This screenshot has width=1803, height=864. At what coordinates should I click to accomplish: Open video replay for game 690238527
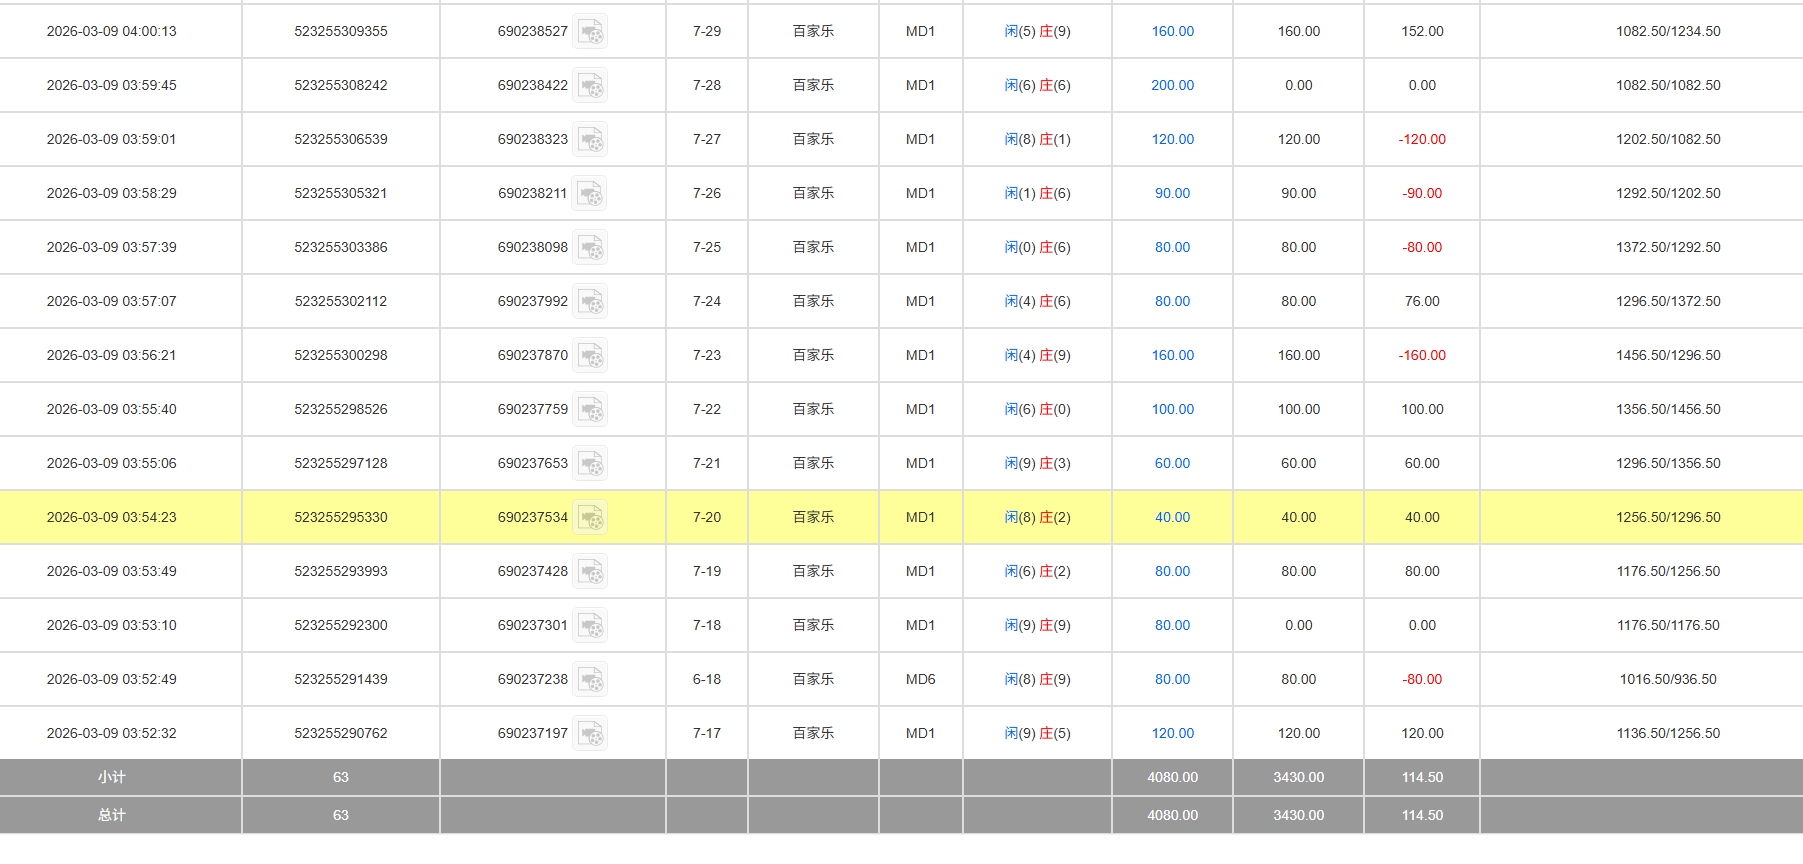pos(591,32)
